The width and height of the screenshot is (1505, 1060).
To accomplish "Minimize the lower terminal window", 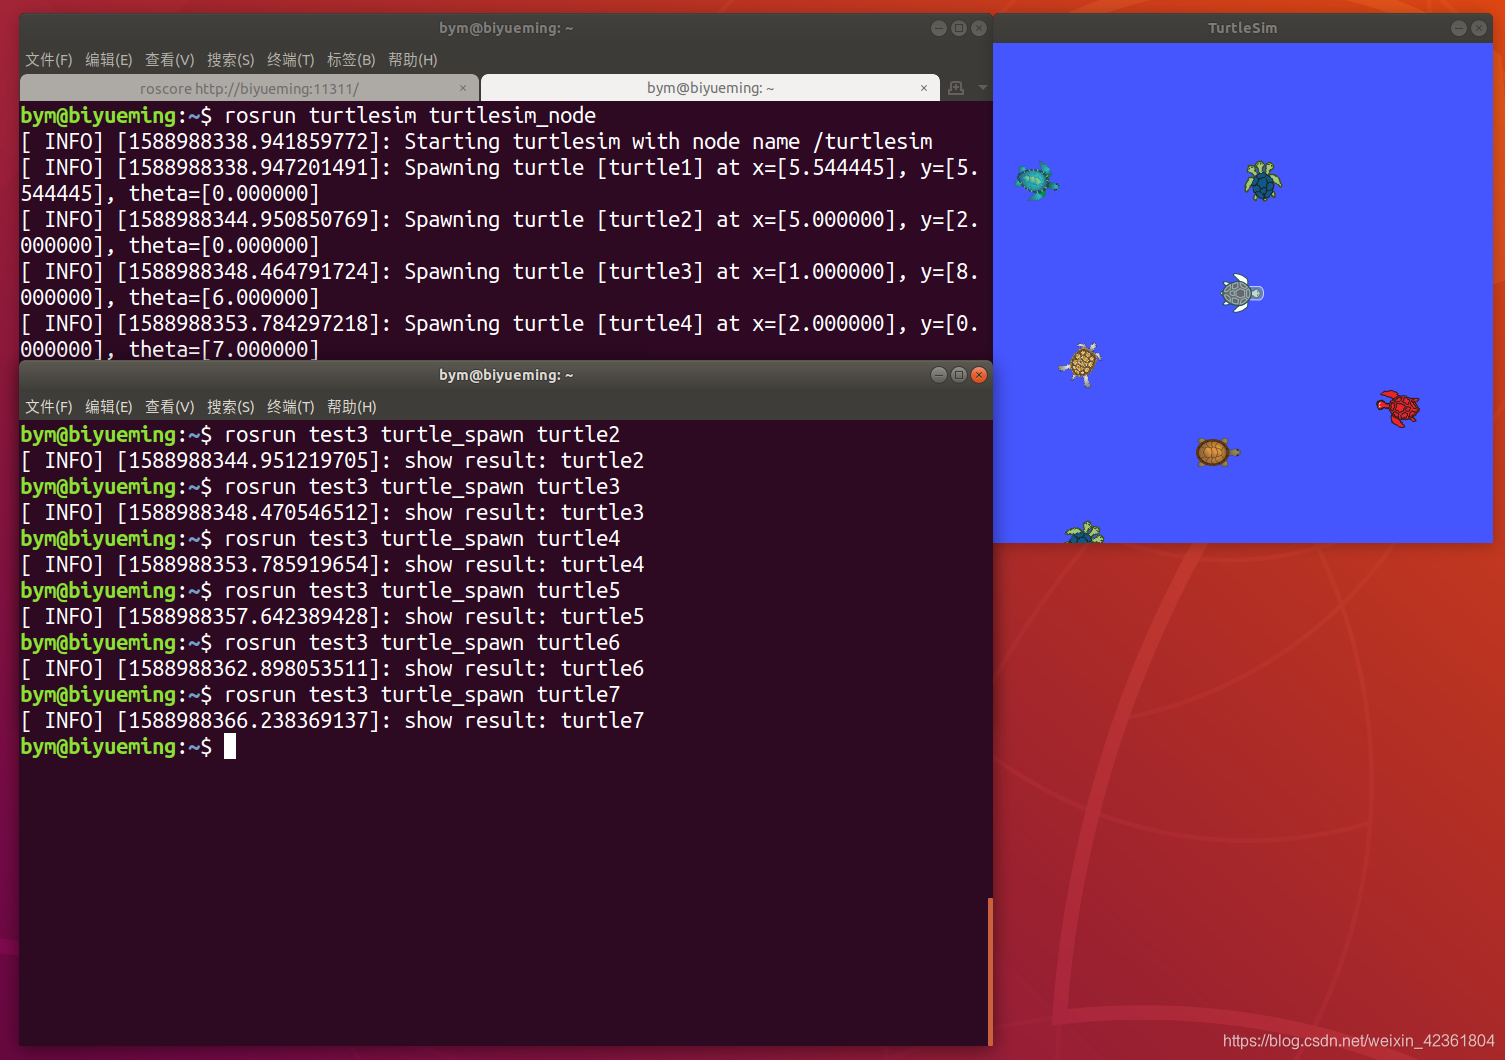I will (x=938, y=375).
